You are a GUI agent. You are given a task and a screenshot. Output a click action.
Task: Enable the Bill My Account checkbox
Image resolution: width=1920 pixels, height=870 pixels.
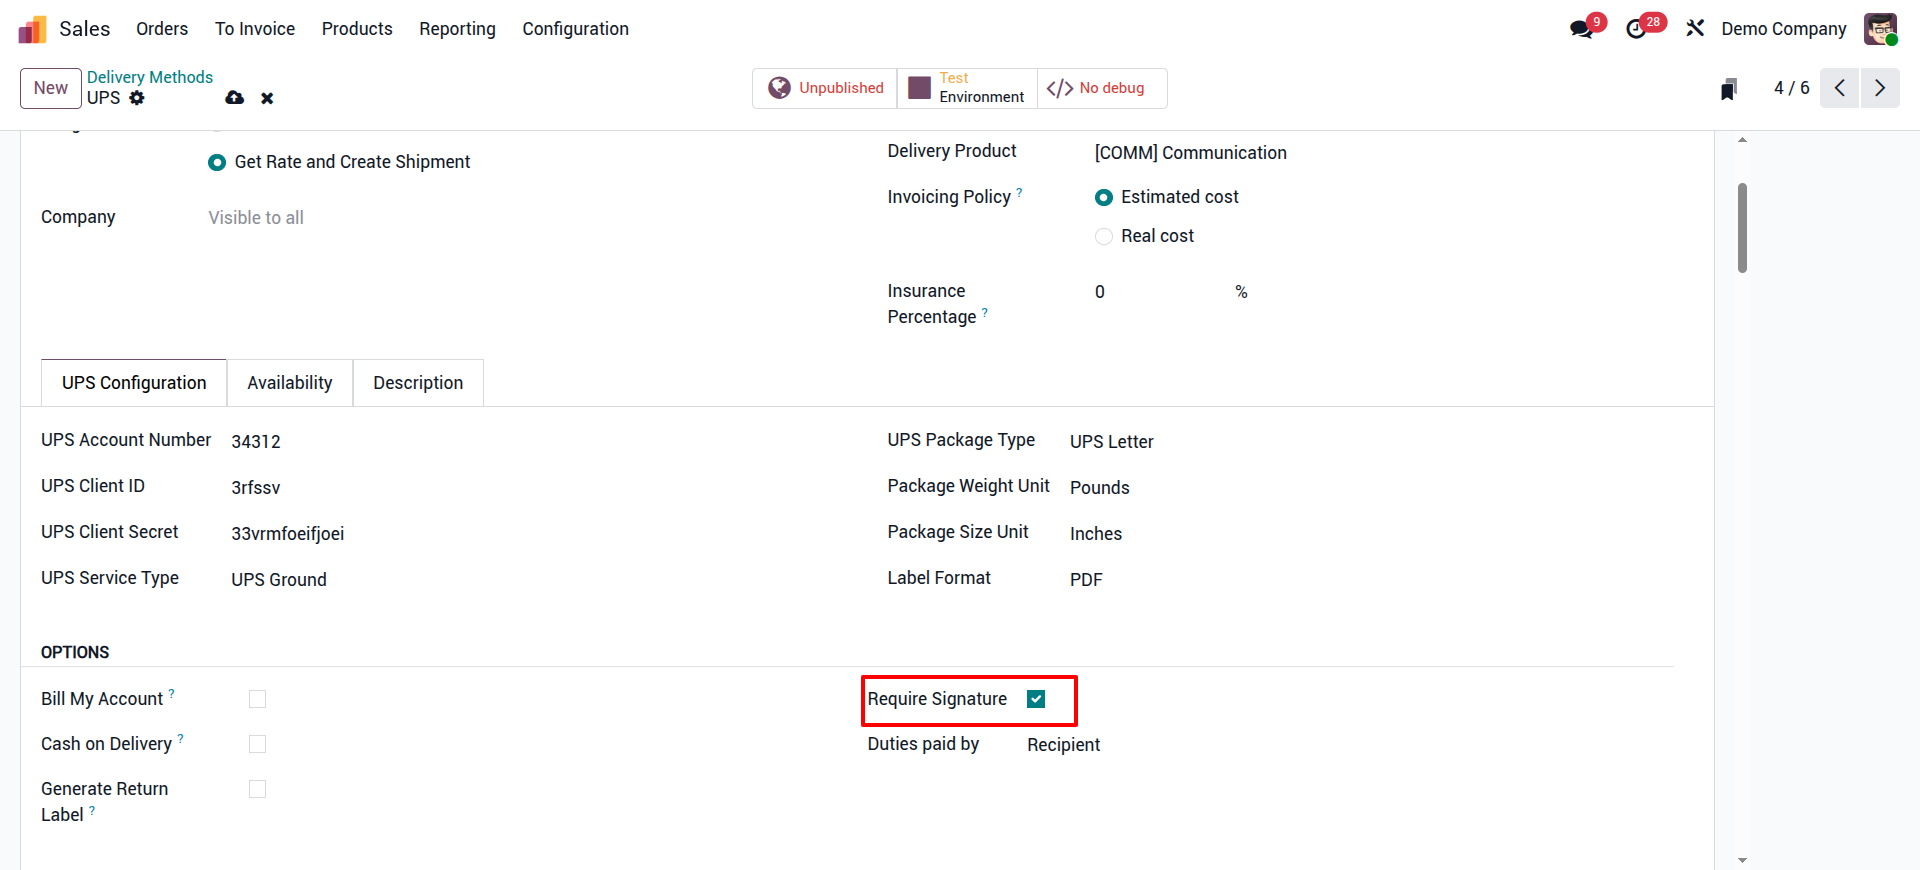(257, 699)
